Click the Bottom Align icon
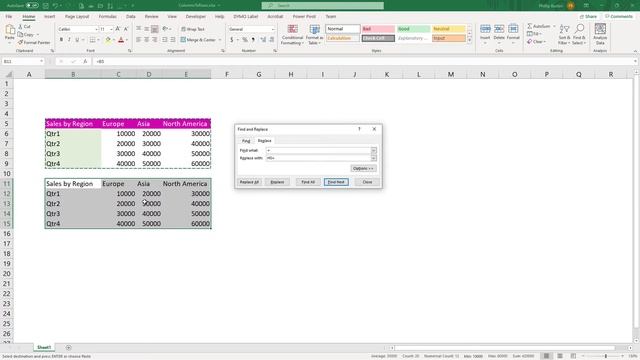Screen dimensions: 640x360 (155, 29)
